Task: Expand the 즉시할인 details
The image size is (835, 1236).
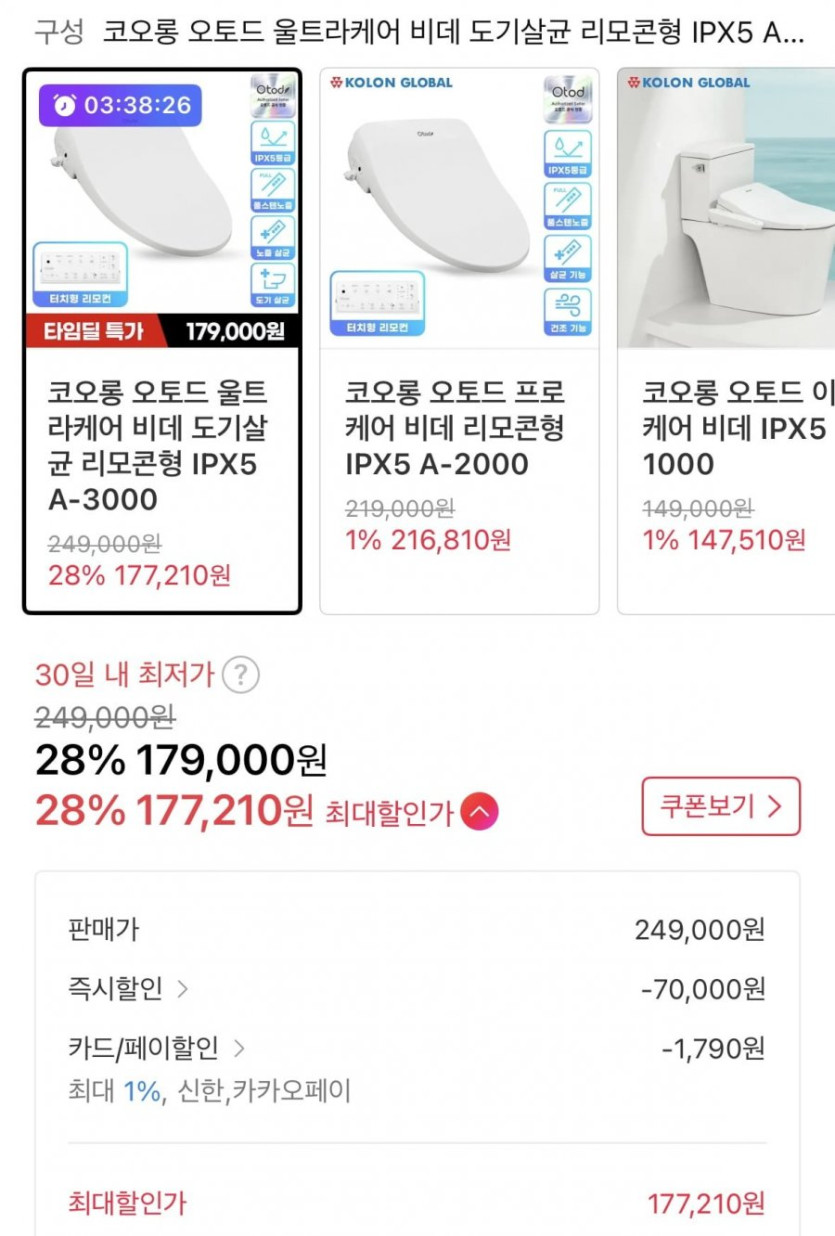Action: pos(181,990)
